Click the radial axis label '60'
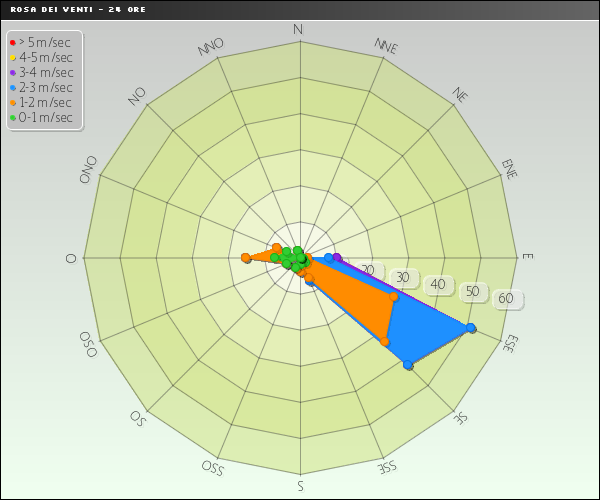Viewport: 600px width, 500px height. (x=506, y=298)
